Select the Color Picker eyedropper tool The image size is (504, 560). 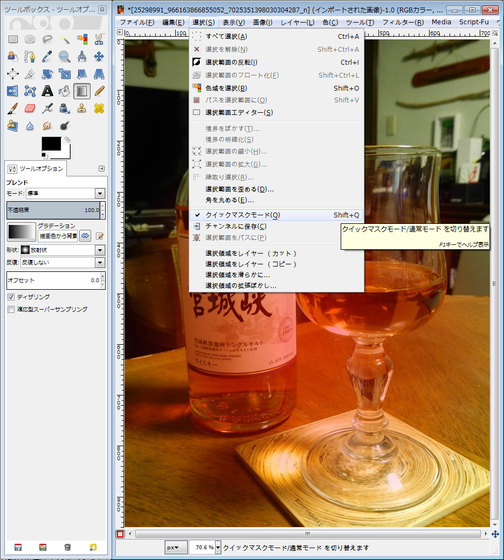pos(47,56)
